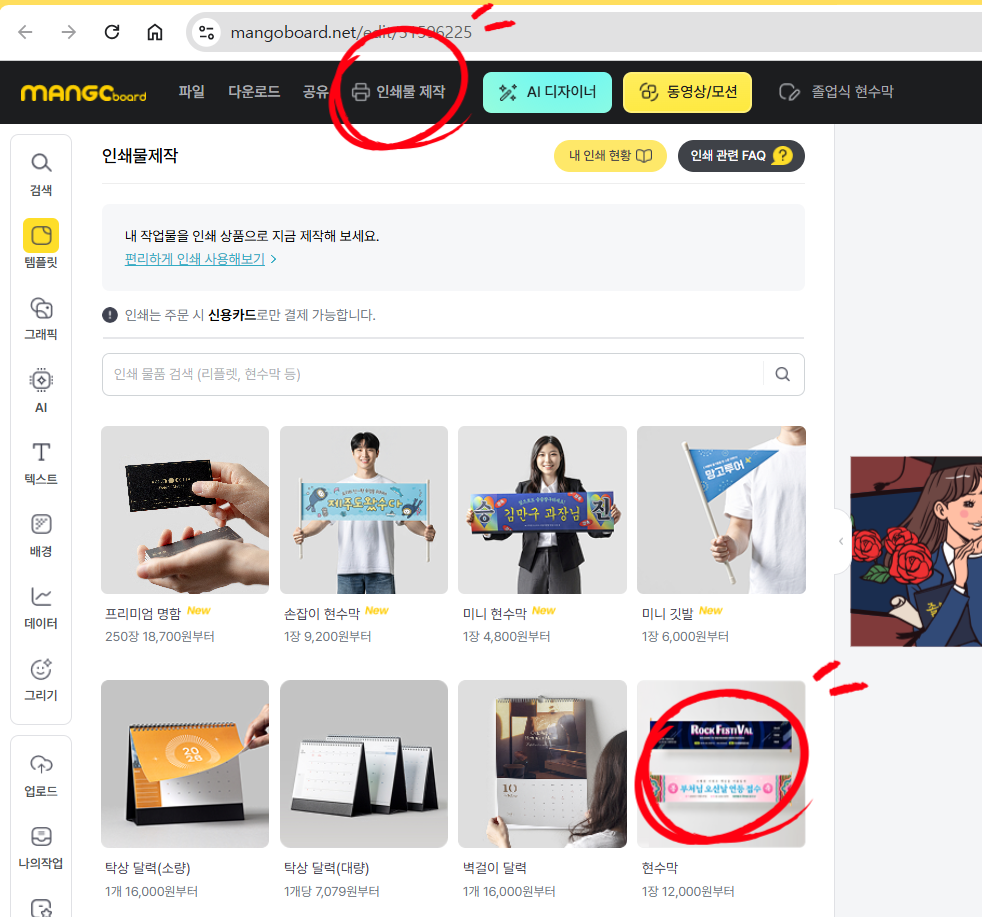The image size is (982, 917).
Task: Click the 동영상/모션 button
Action: (687, 92)
